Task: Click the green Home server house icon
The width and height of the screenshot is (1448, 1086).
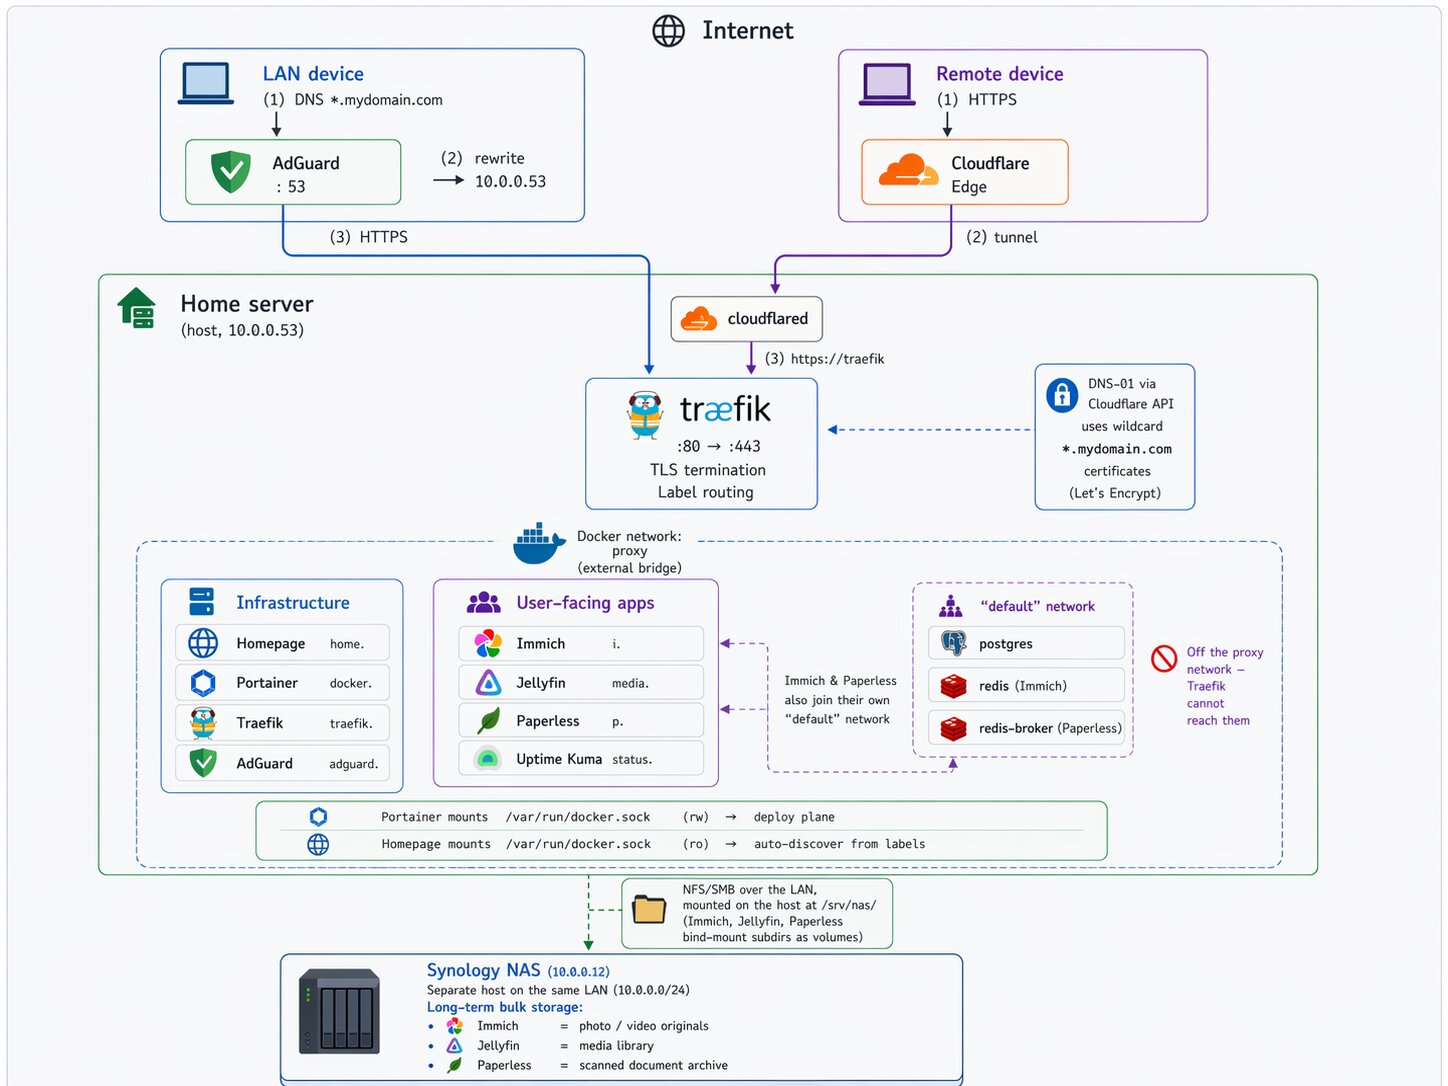Action: 137,308
